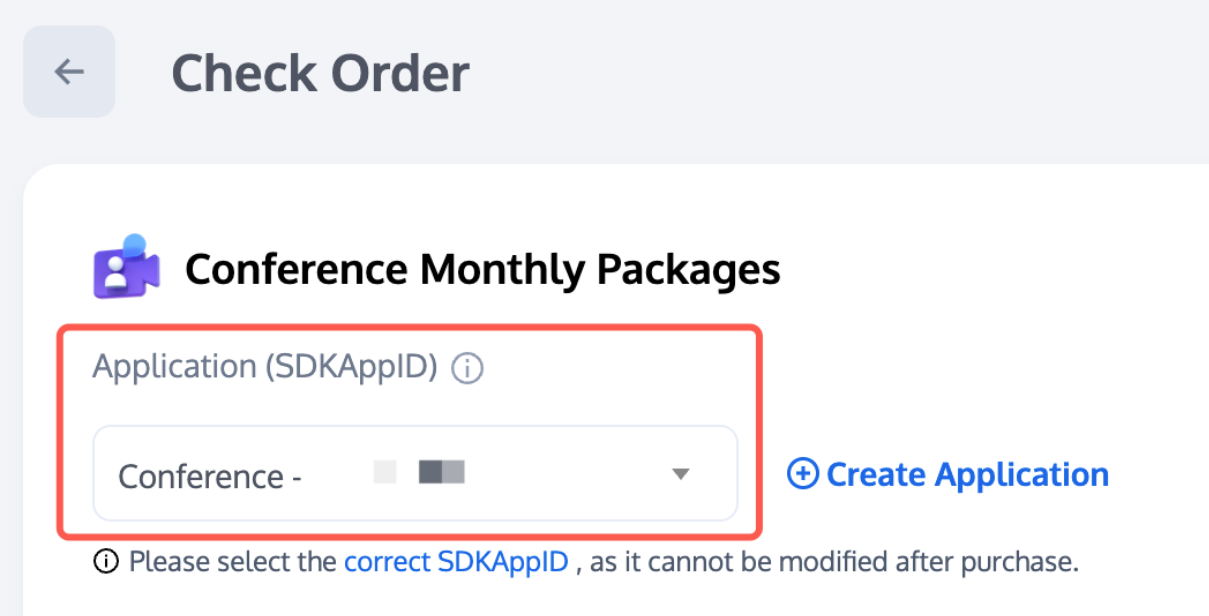Click the Create Application link
1209x616 pixels.
tap(966, 474)
